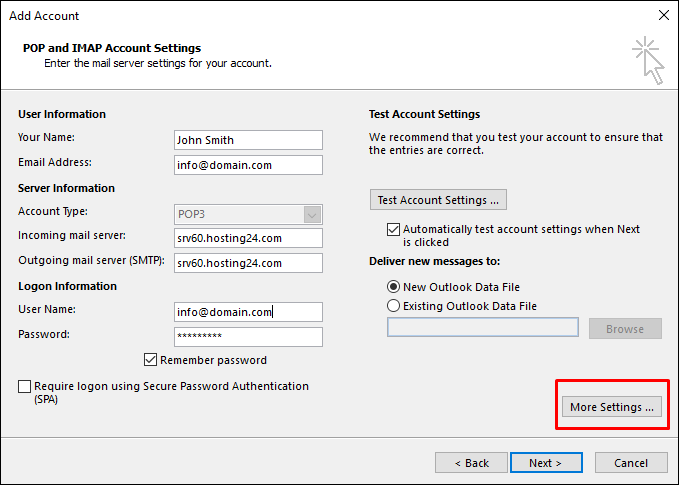
Task: Click the wizard cursor icon in header
Action: pos(646,61)
